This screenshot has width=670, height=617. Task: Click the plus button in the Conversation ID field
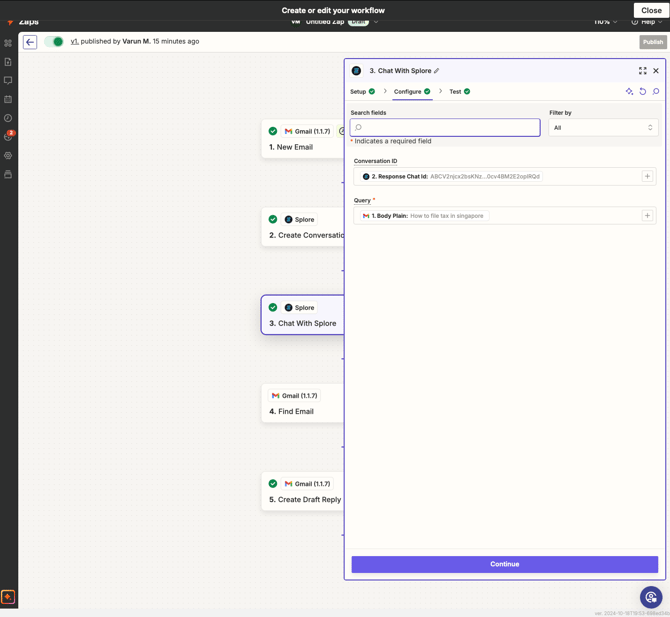point(647,176)
